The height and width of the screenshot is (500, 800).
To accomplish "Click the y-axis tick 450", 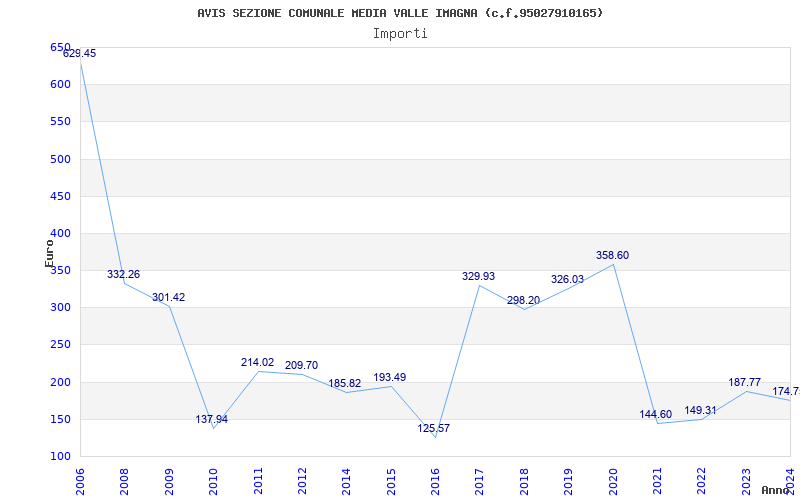I will (x=60, y=196).
